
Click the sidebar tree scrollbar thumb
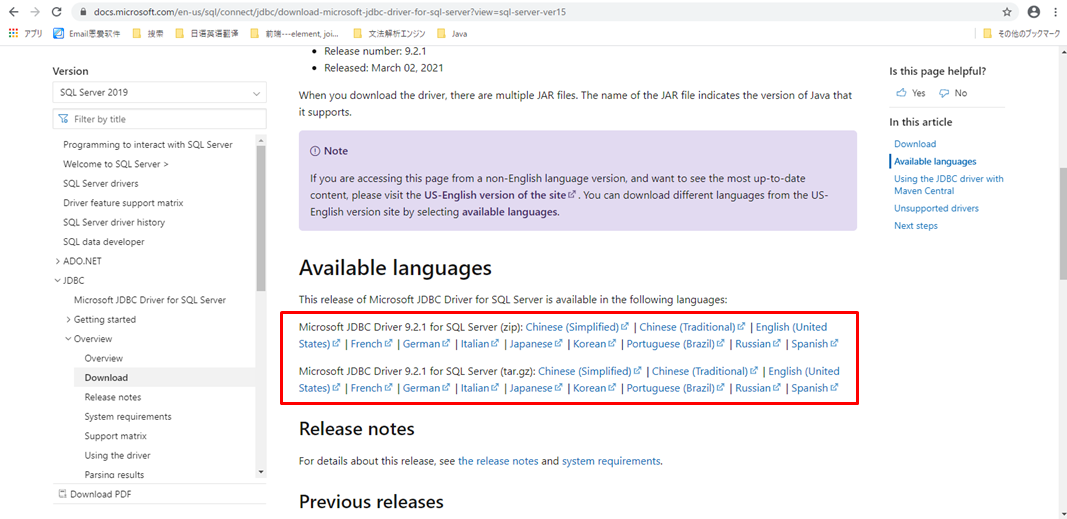tap(261, 218)
